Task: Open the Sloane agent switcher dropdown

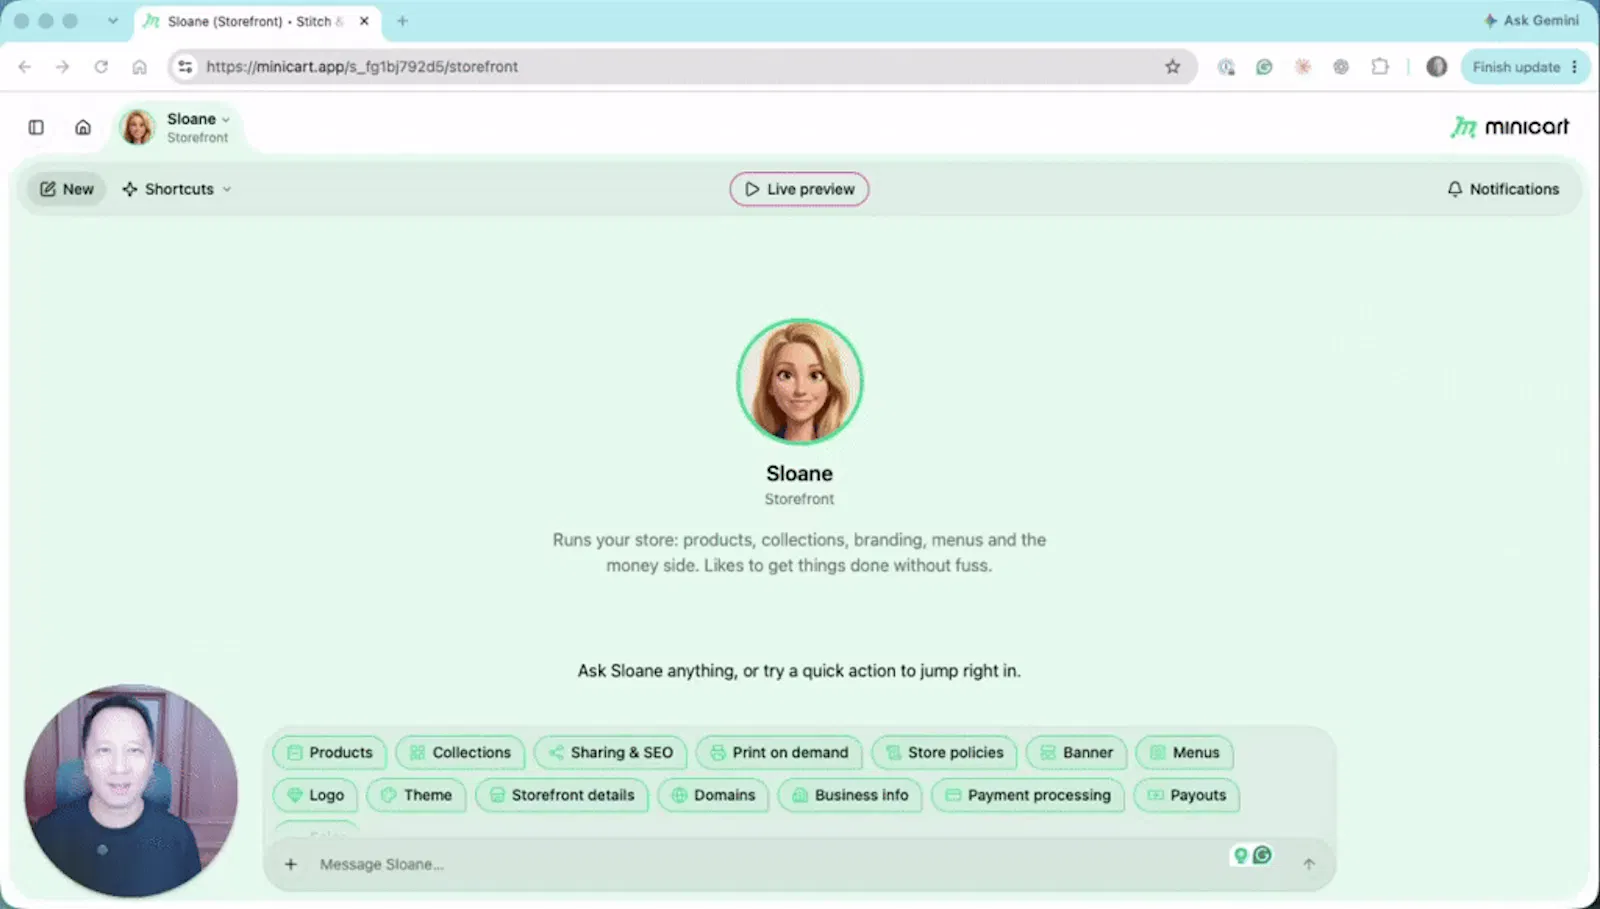Action: [176, 127]
